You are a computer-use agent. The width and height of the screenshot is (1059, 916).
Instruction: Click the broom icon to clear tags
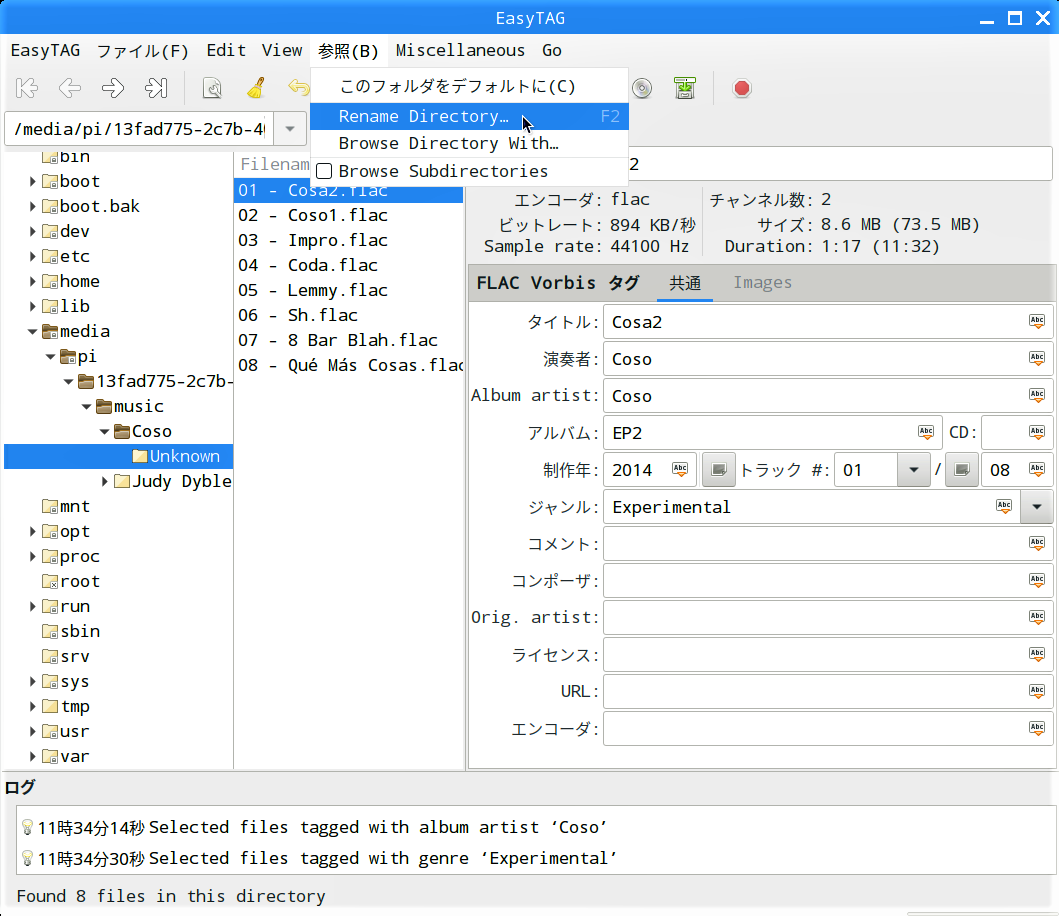click(255, 88)
